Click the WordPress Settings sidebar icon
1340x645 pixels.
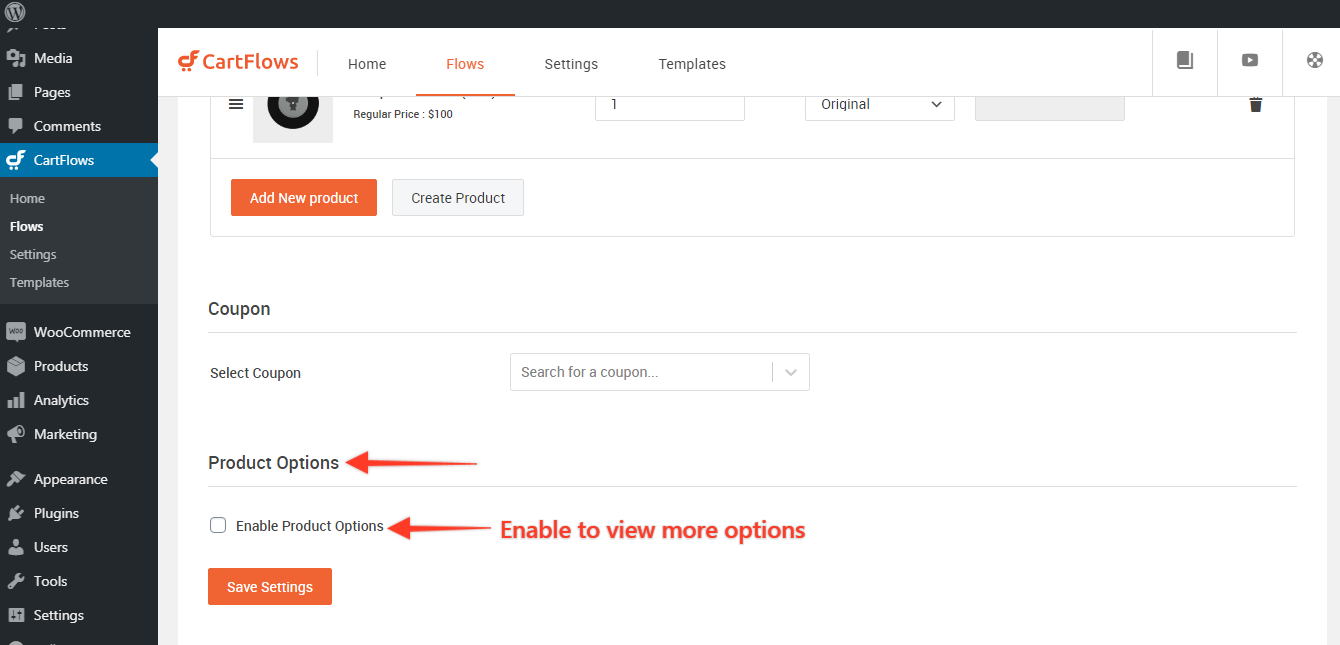16,615
